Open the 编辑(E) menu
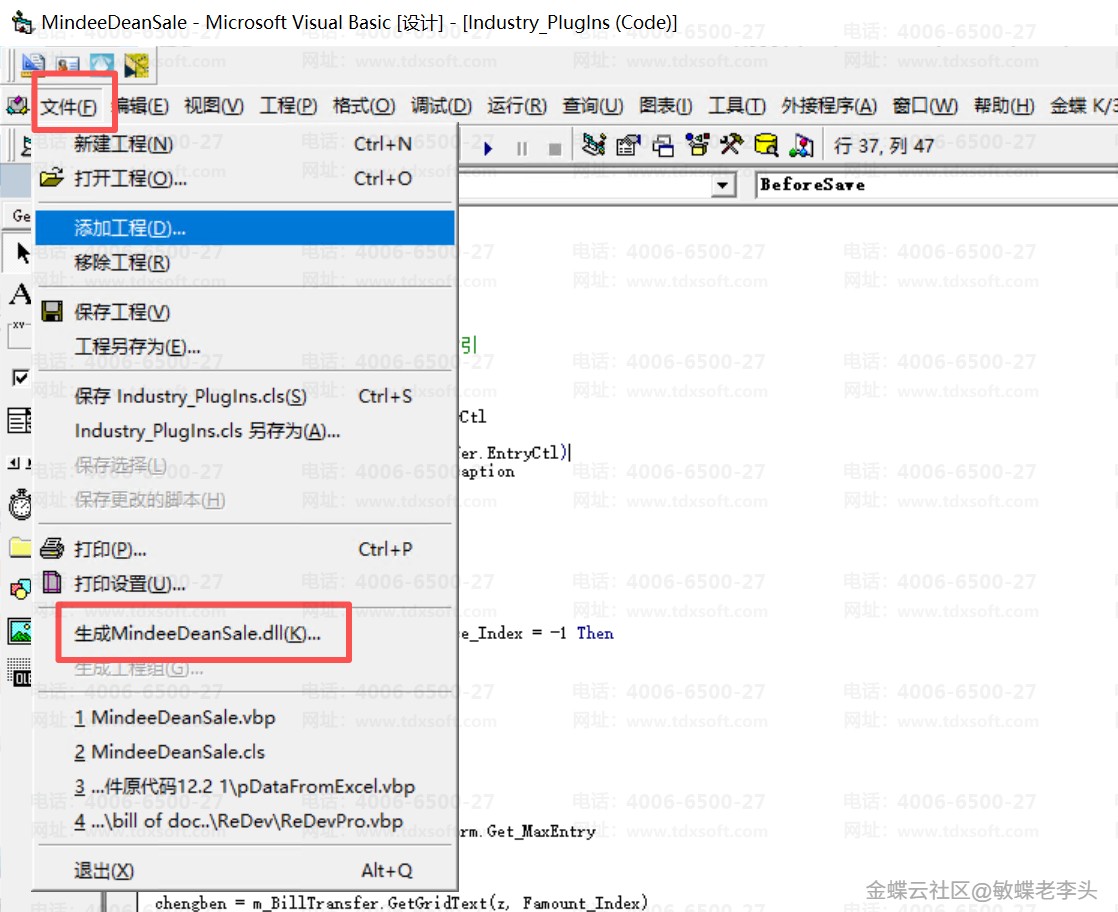This screenshot has width=1118, height=912. (141, 107)
